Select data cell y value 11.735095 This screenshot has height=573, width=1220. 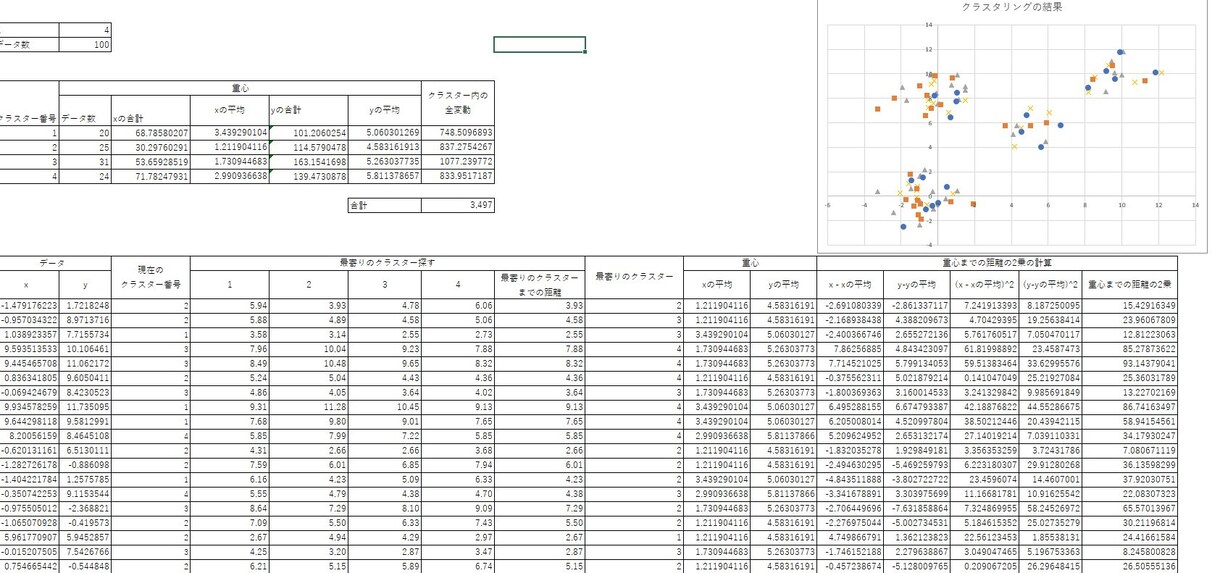[86, 407]
